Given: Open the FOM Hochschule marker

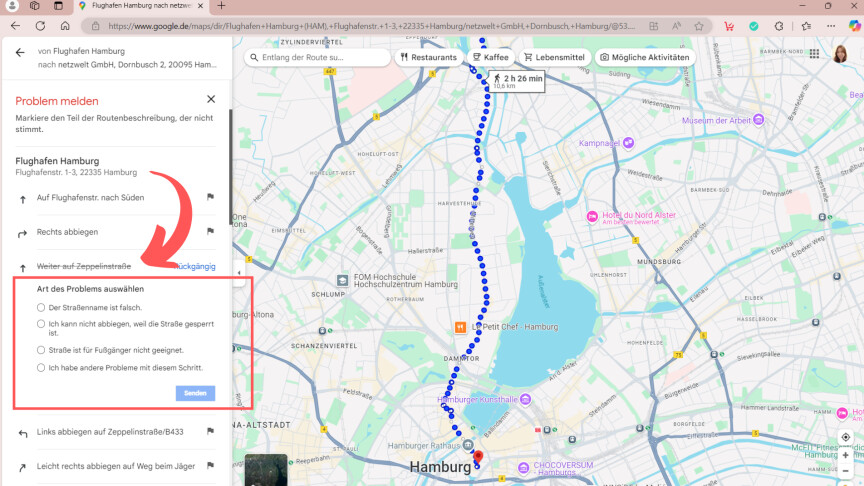Looking at the screenshot, I should [342, 280].
